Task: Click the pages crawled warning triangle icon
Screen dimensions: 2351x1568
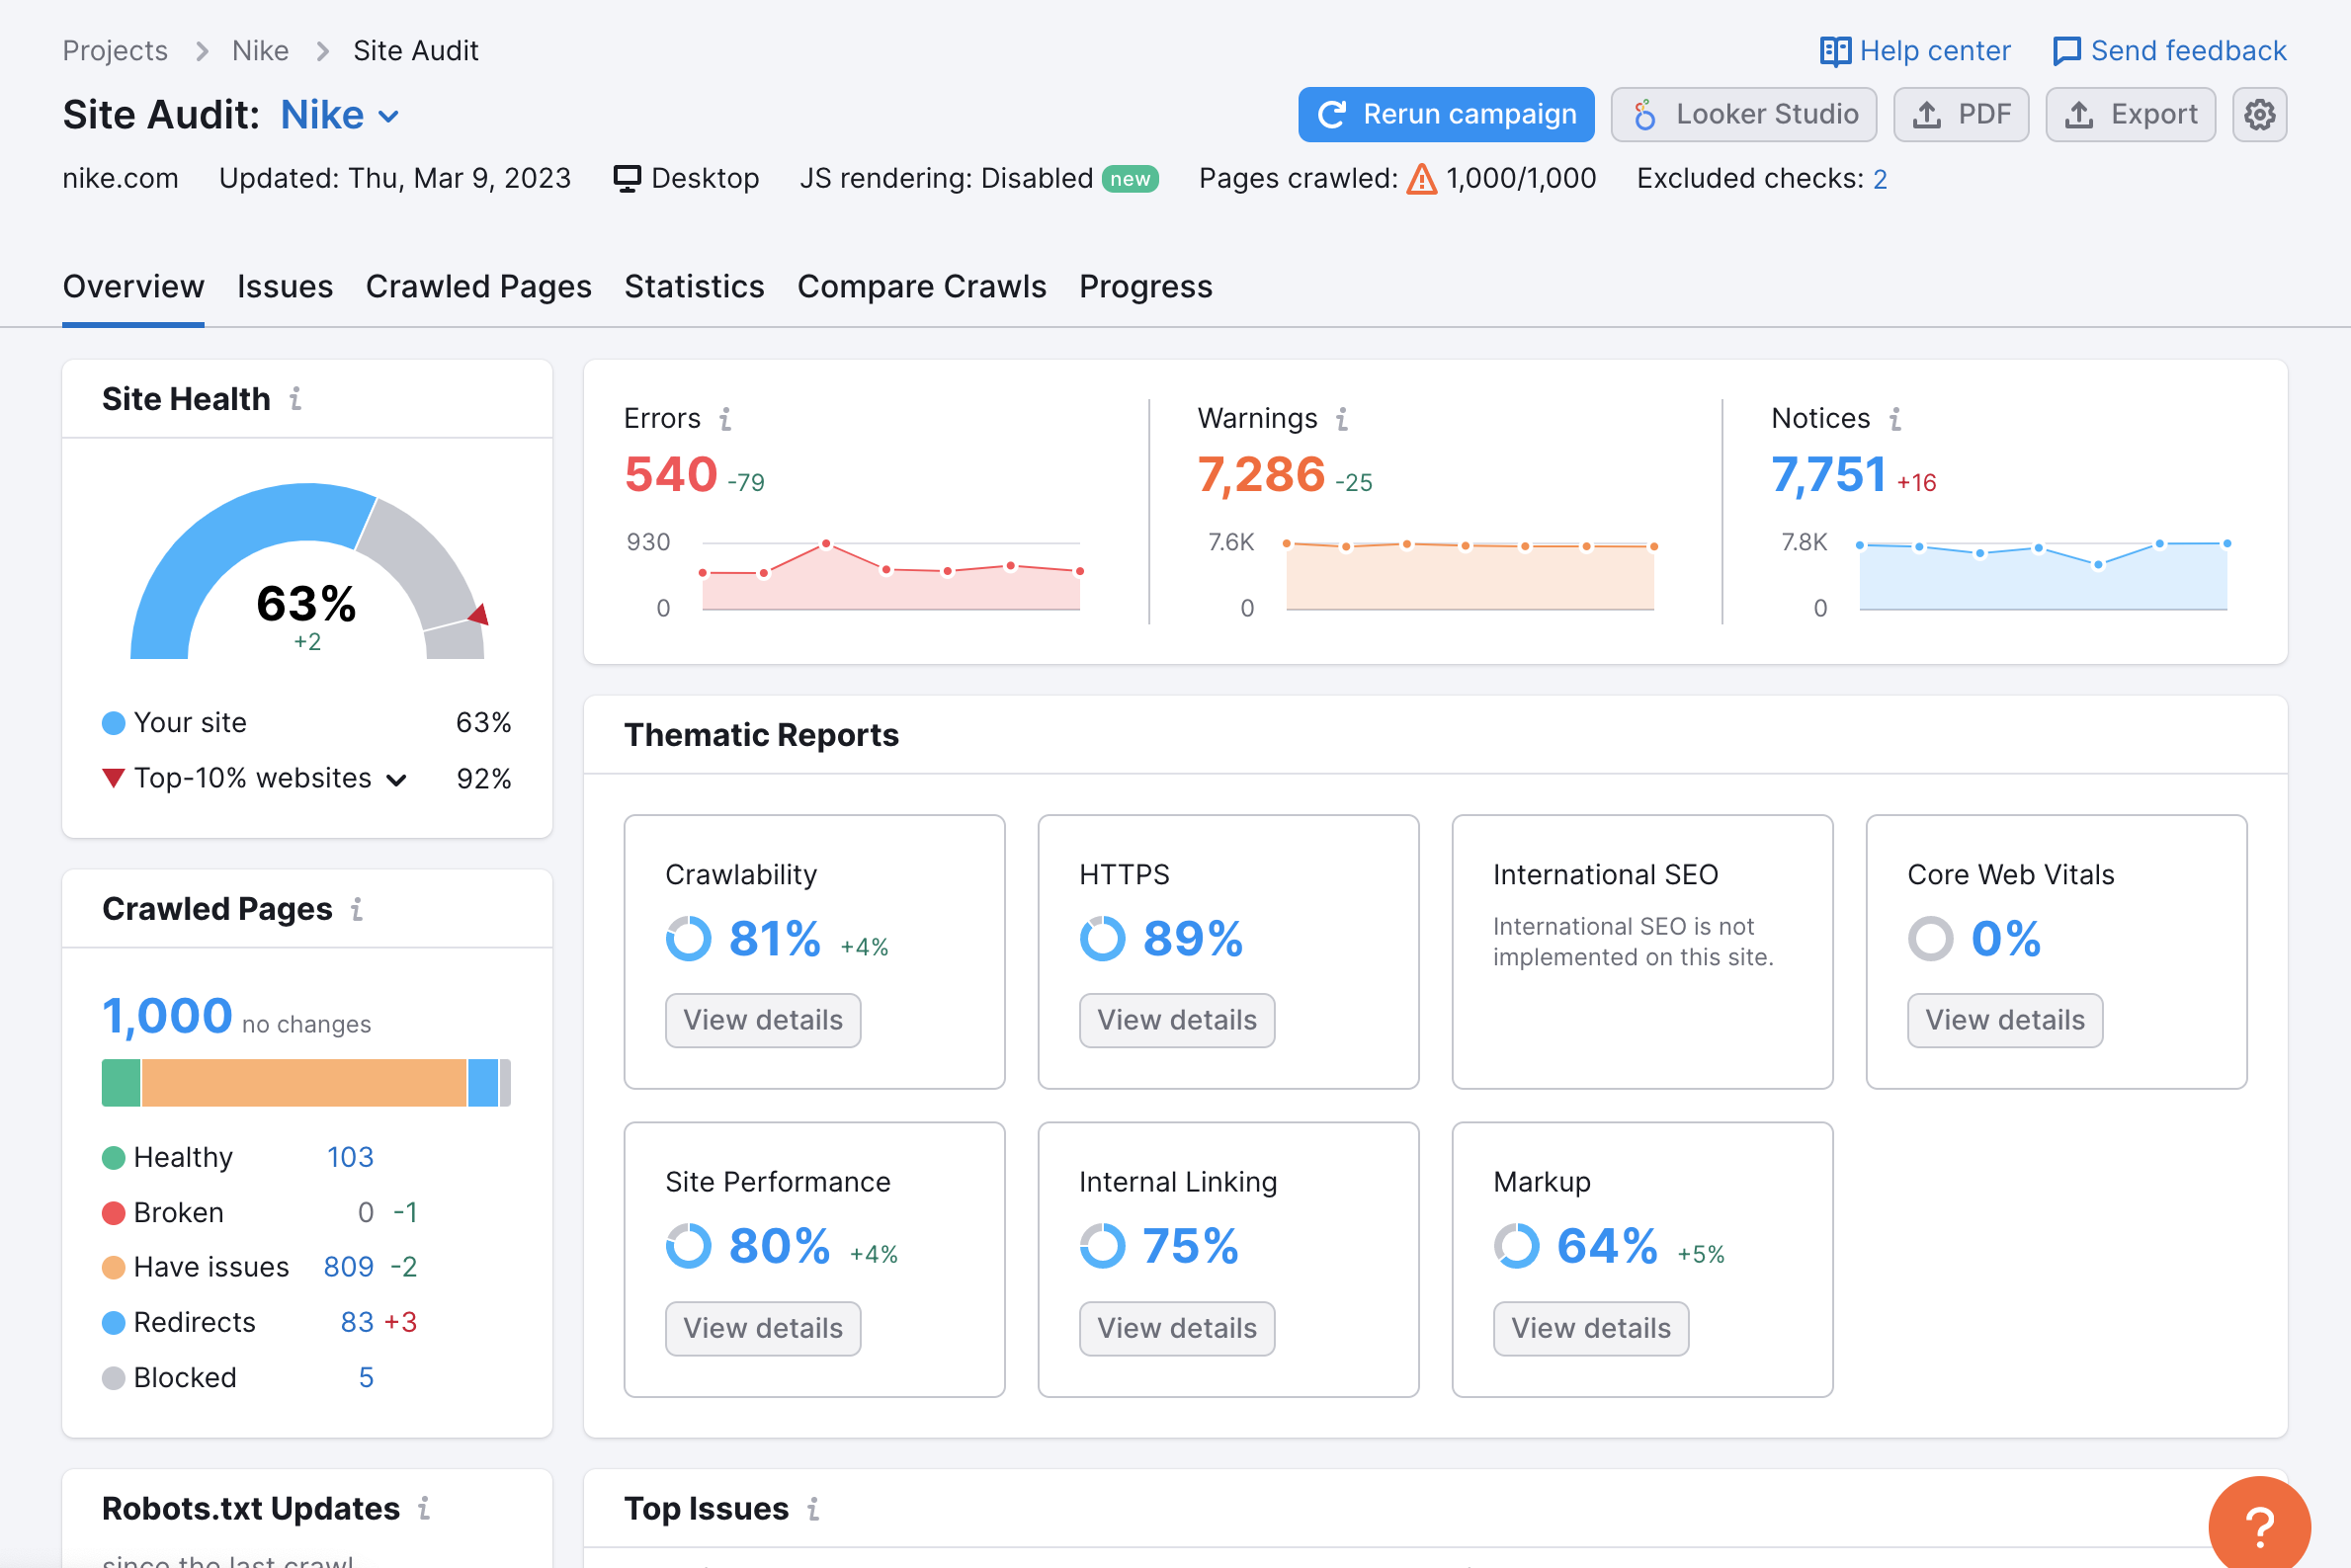Action: click(1421, 179)
